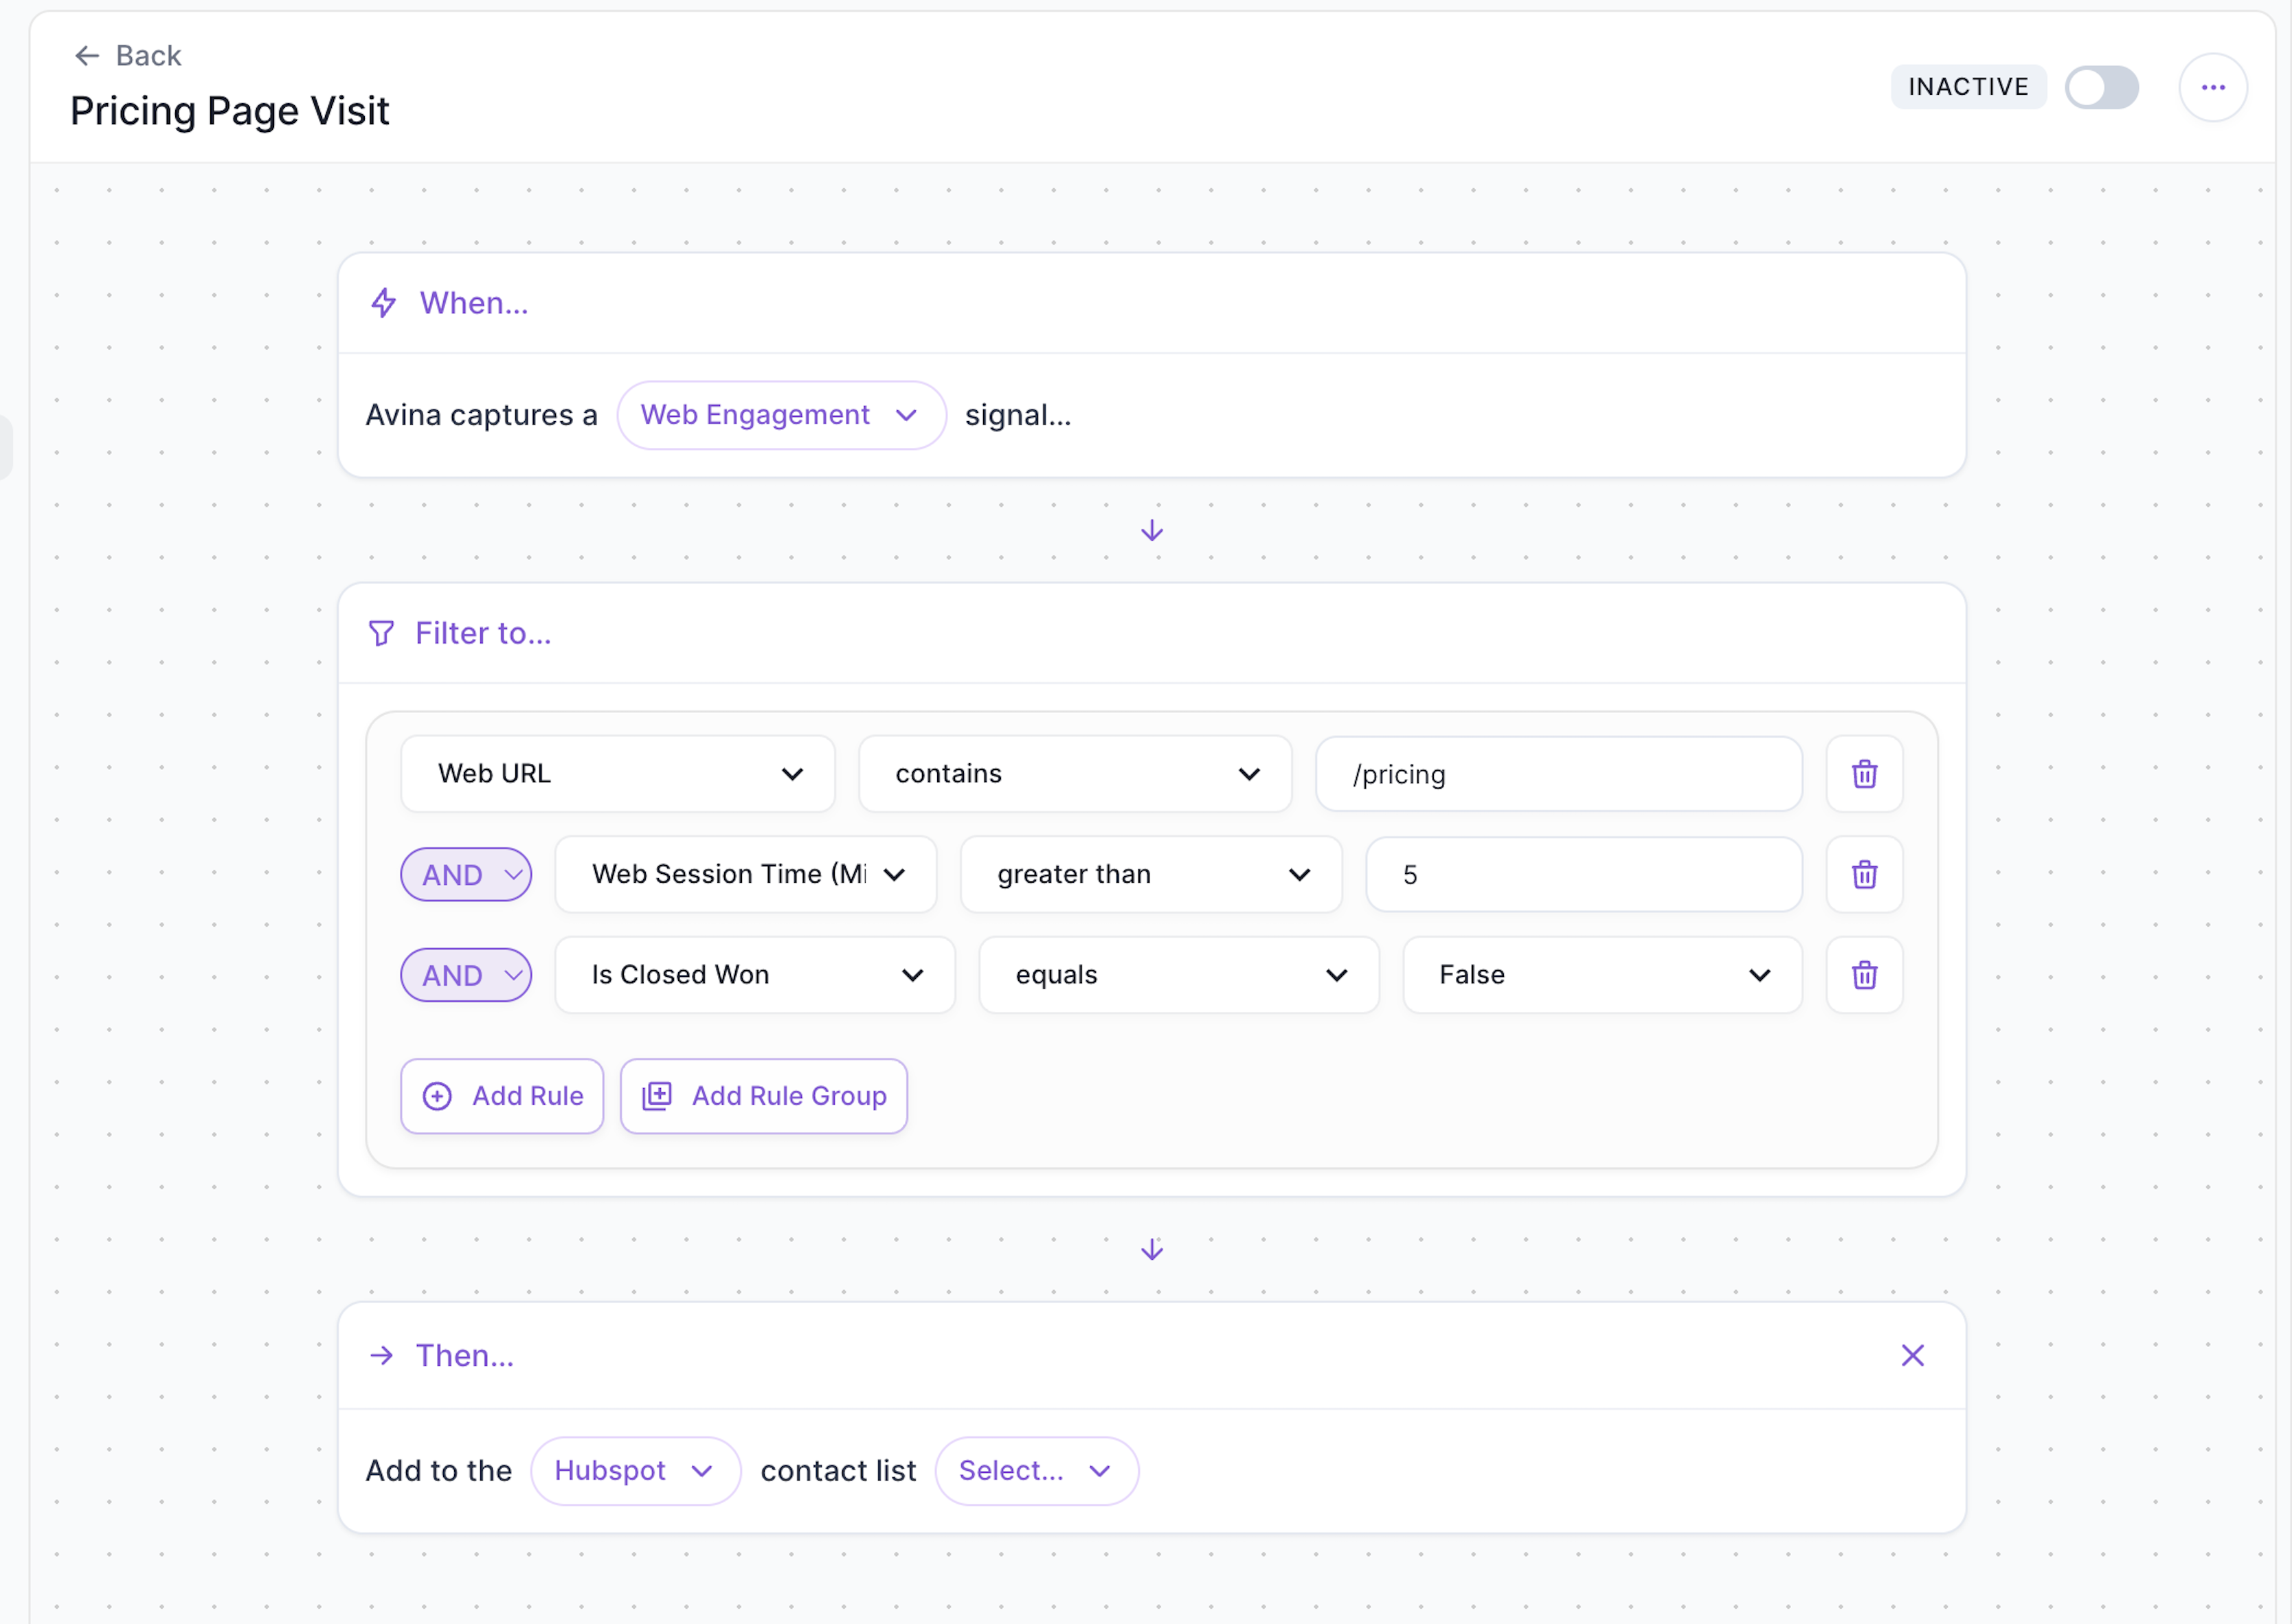Click the lightning bolt When icon

[x=383, y=303]
